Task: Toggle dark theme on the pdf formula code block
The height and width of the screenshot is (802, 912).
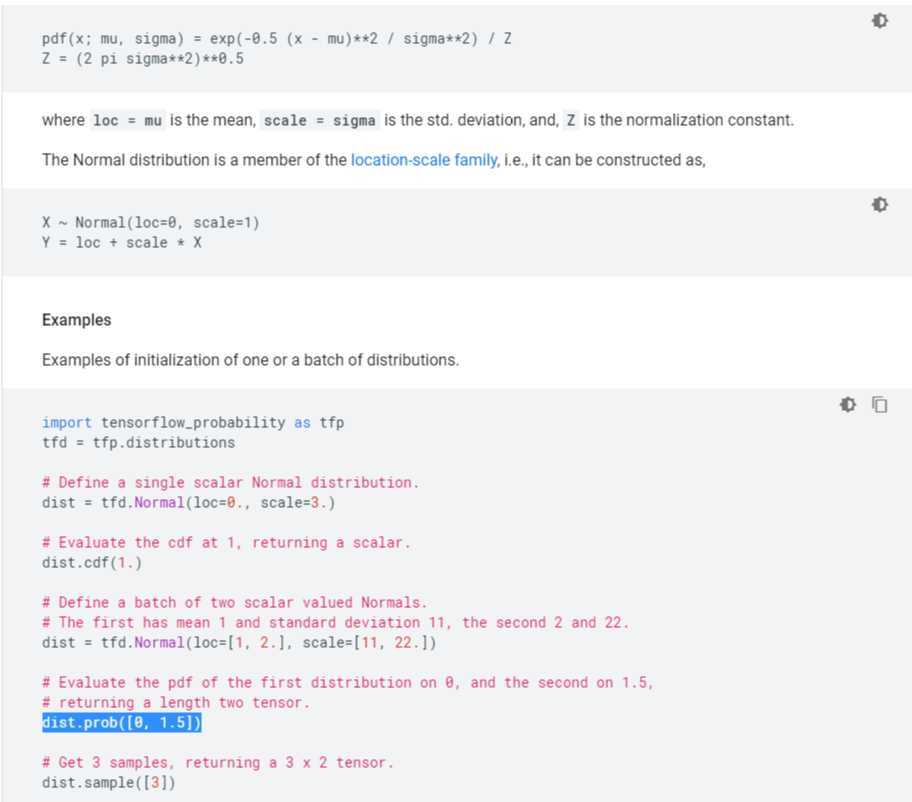Action: click(x=880, y=21)
